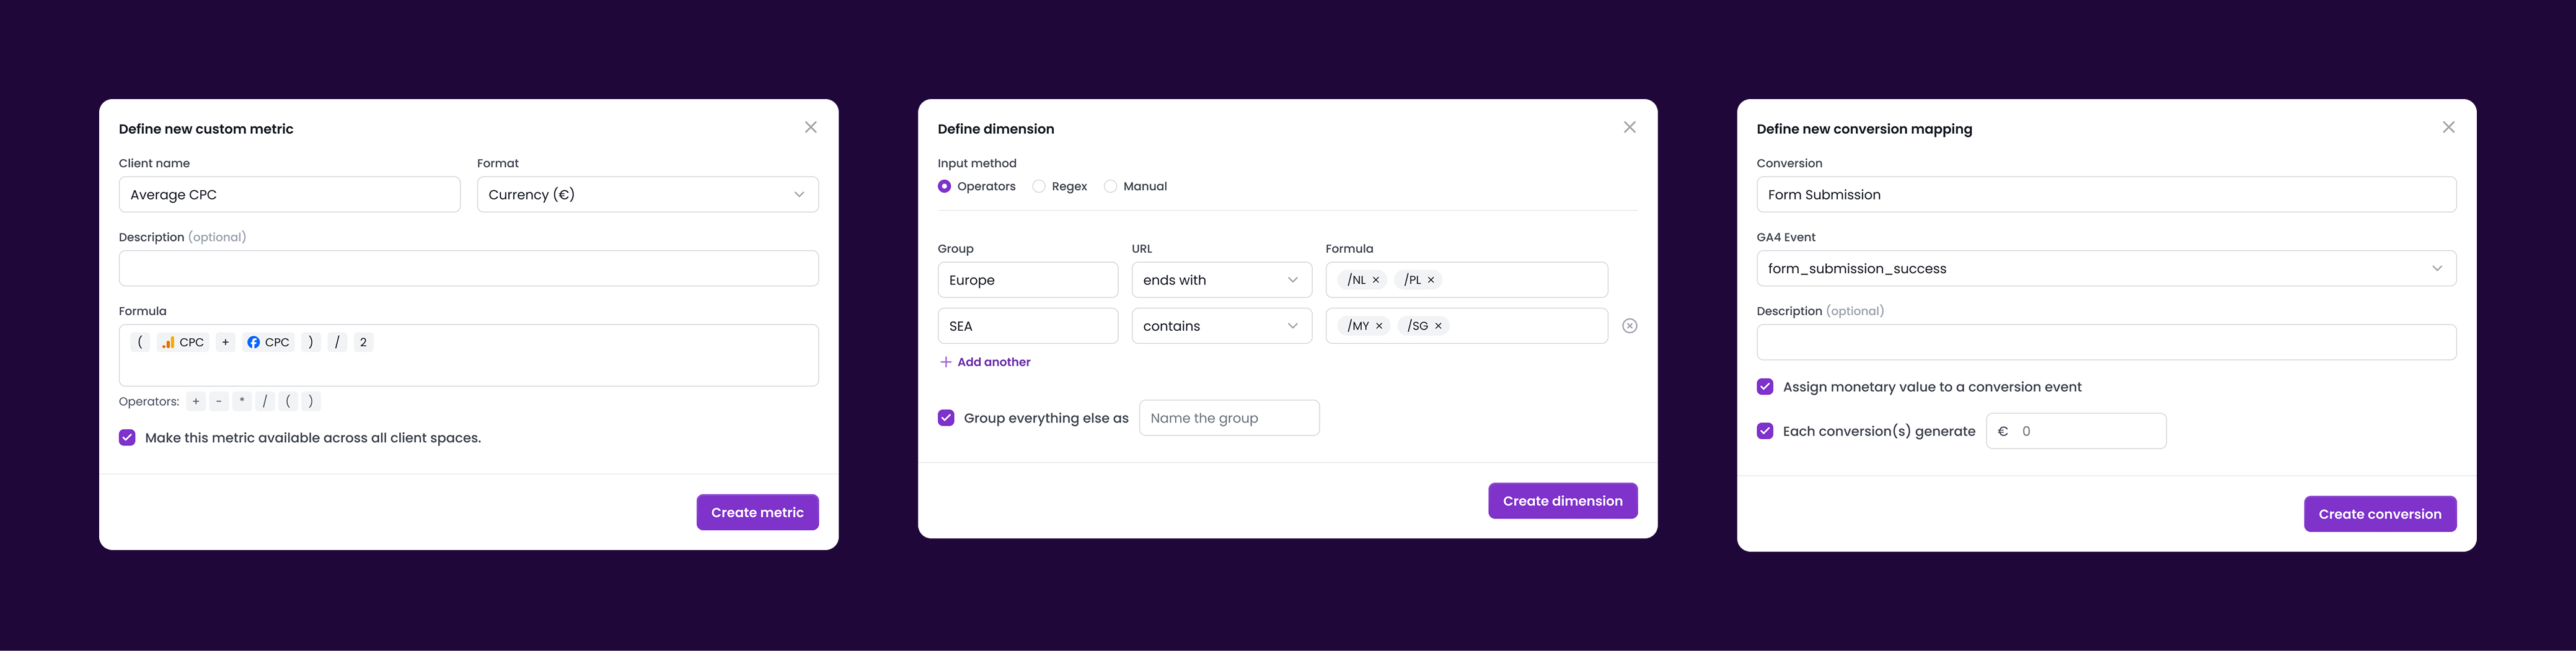Uncheck make metric available across all client spaces
2576x651 pixels.
click(x=126, y=437)
